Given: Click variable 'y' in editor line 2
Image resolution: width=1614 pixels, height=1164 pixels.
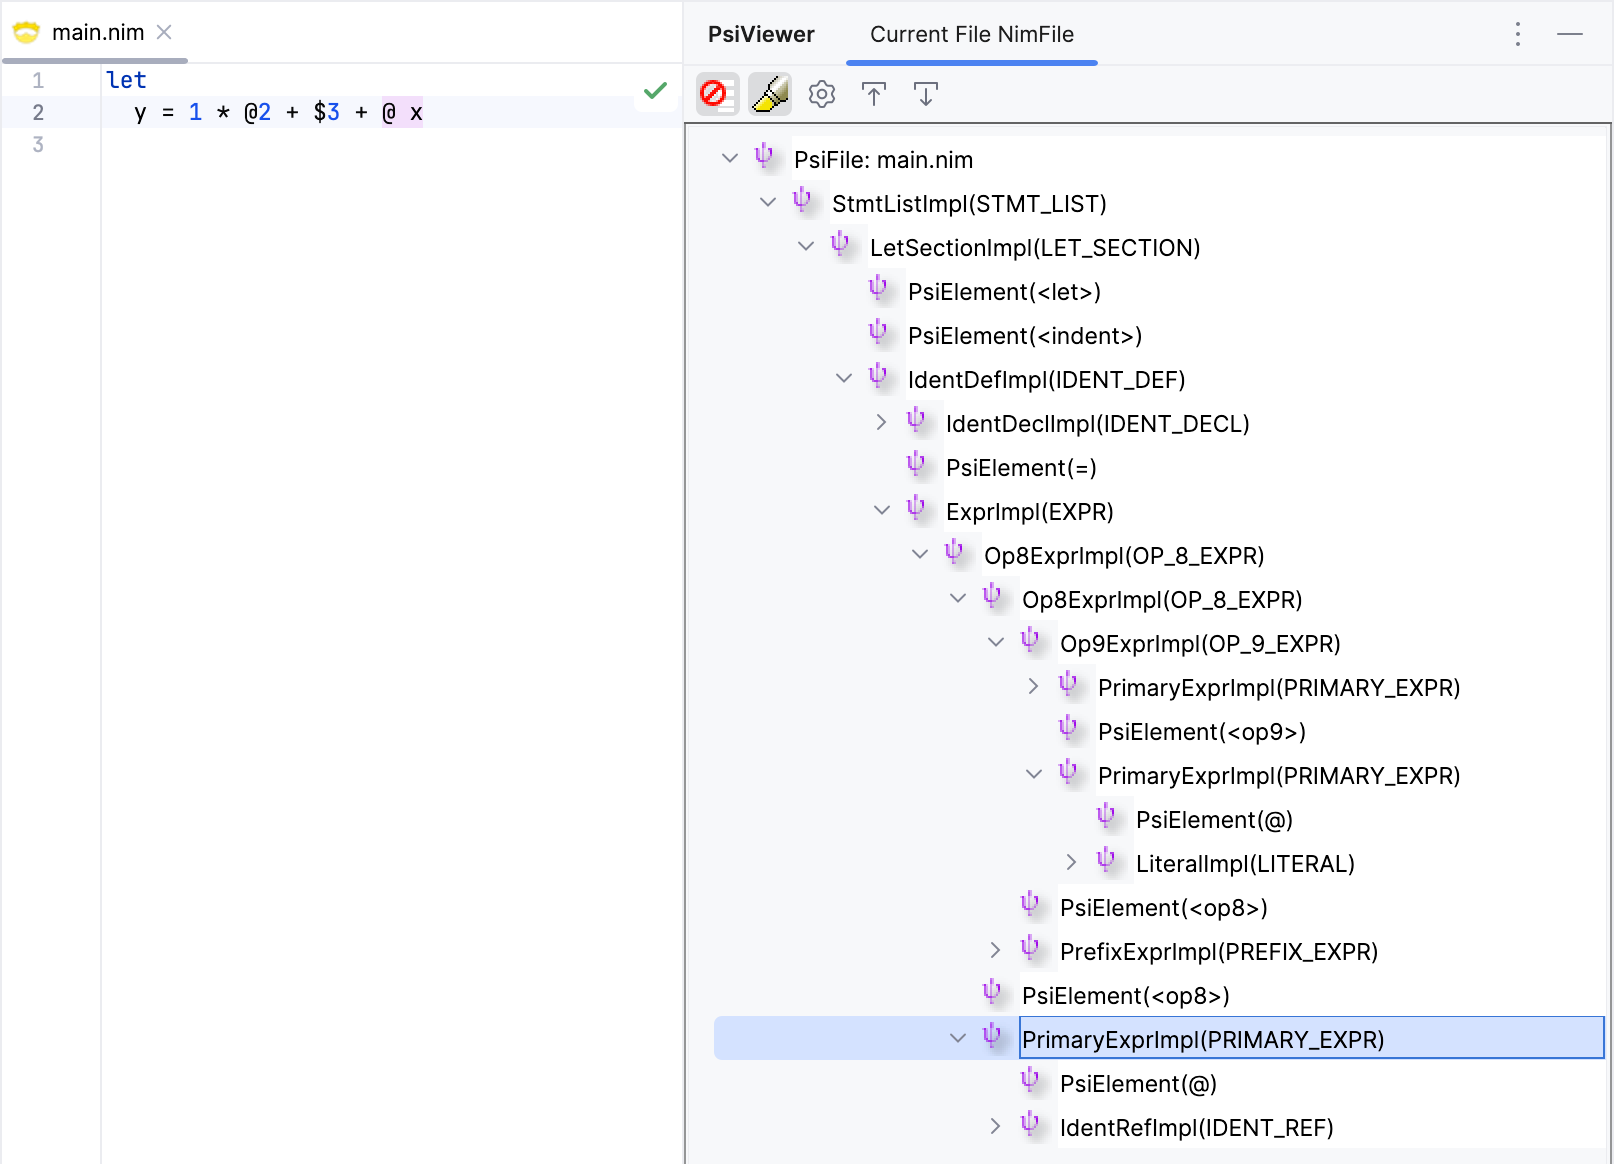Looking at the screenshot, I should pyautogui.click(x=140, y=113).
